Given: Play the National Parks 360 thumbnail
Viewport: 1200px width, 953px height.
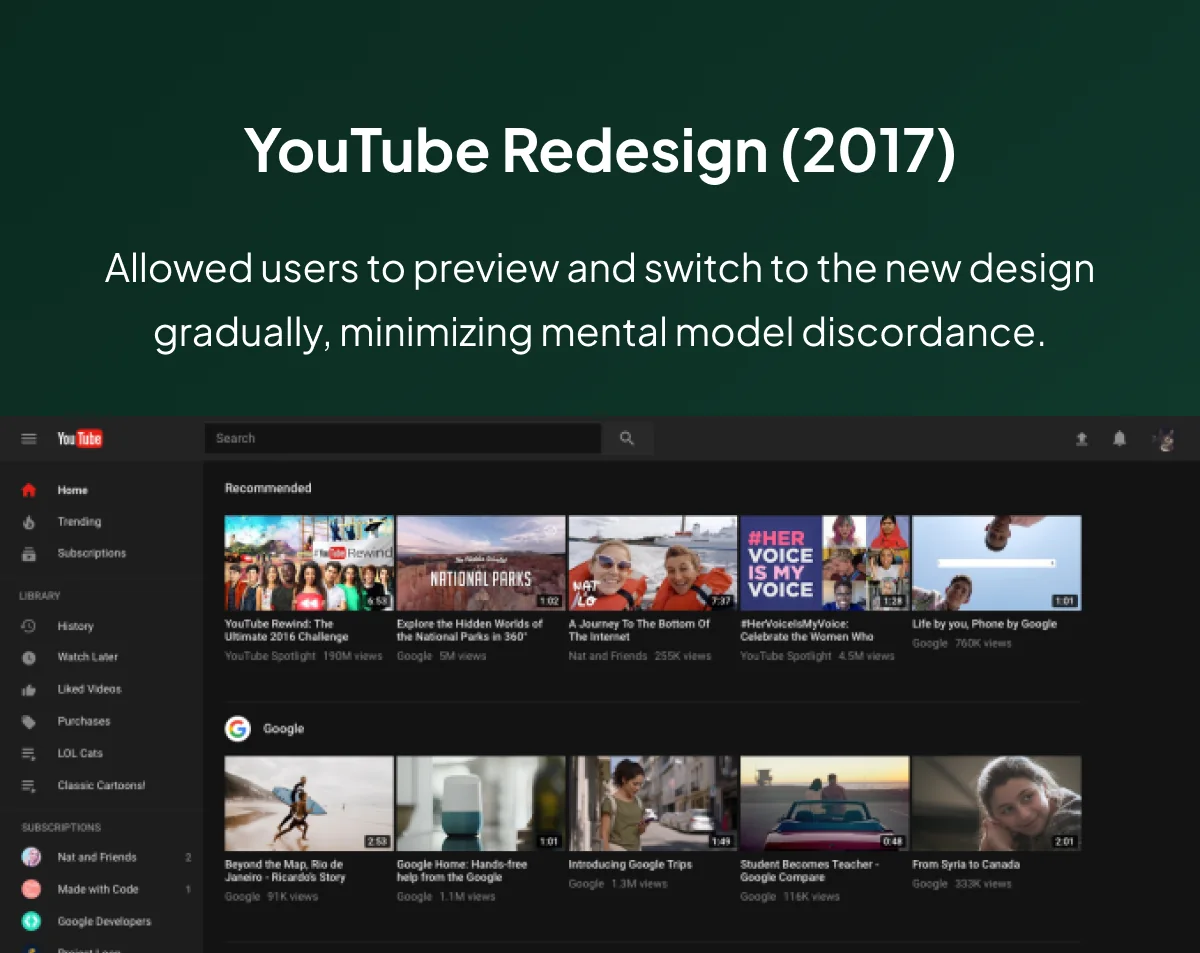Looking at the screenshot, I should point(481,563).
